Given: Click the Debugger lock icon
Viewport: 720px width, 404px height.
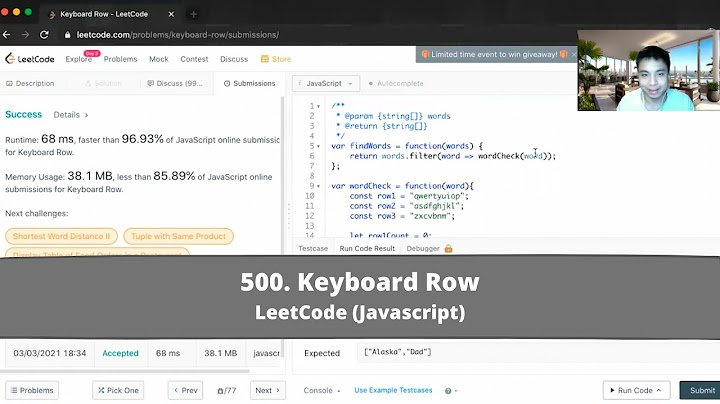Looking at the screenshot, I should point(449,248).
